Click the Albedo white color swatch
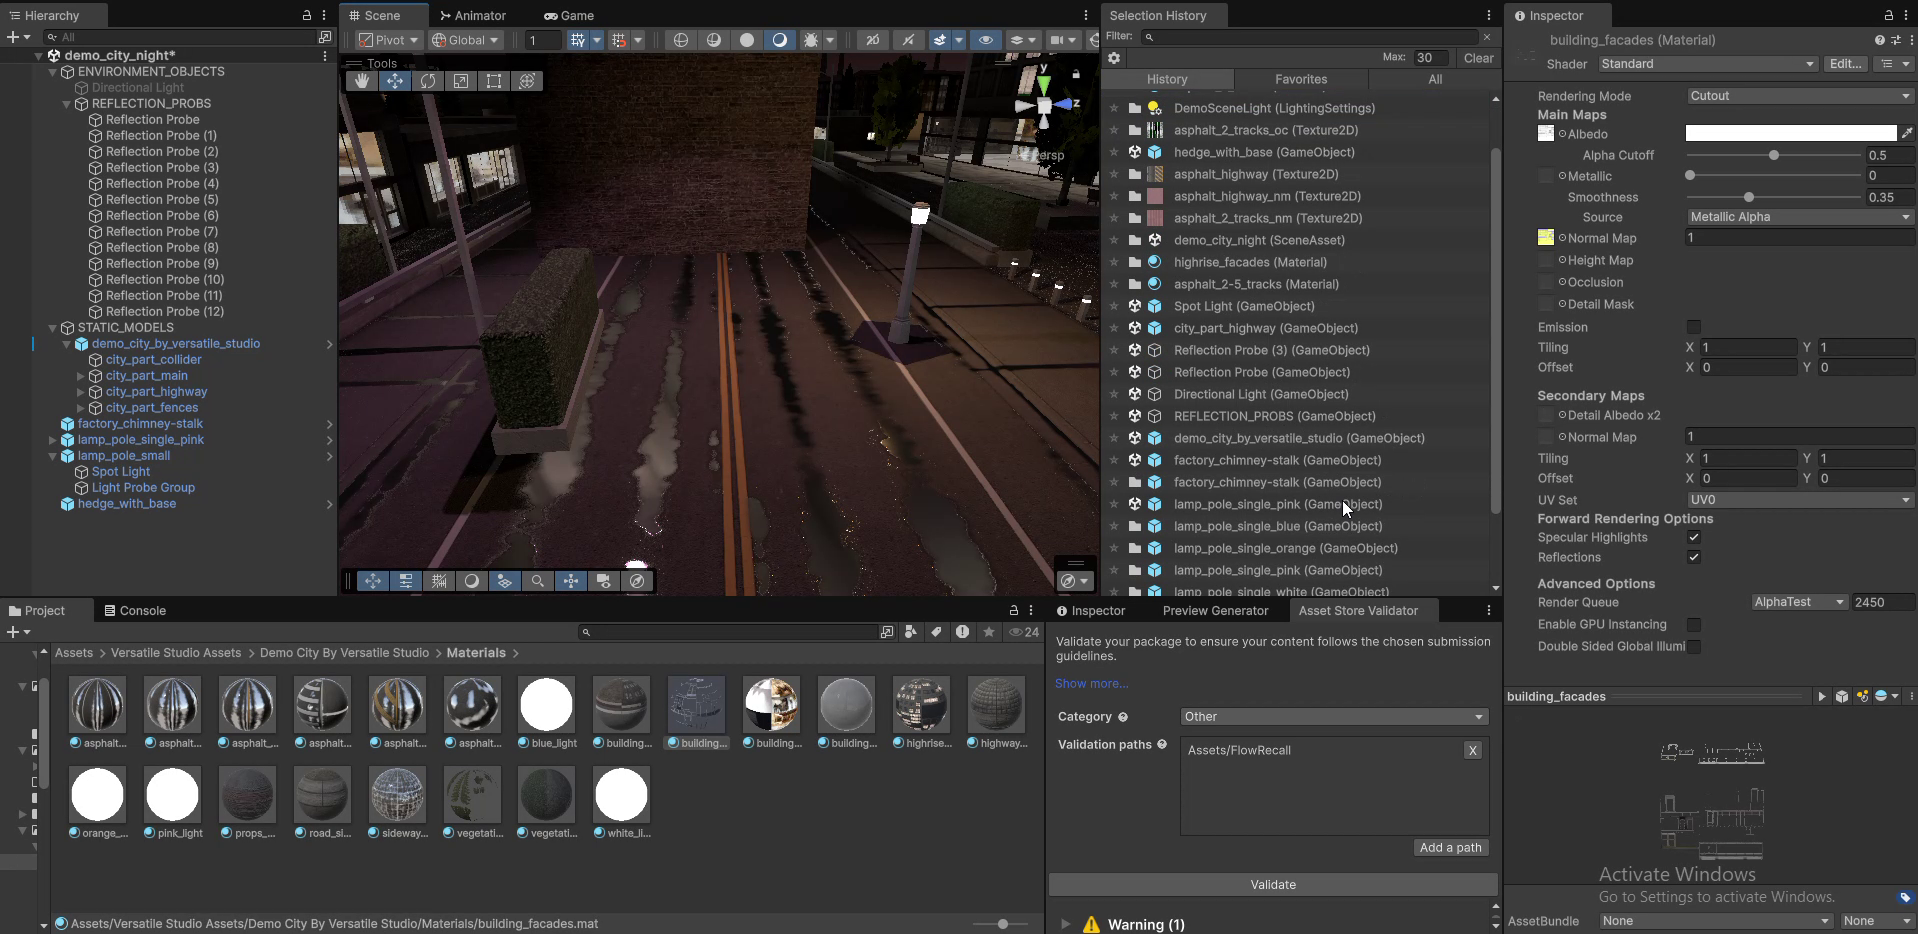Image resolution: width=1918 pixels, height=934 pixels. [x=1790, y=133]
